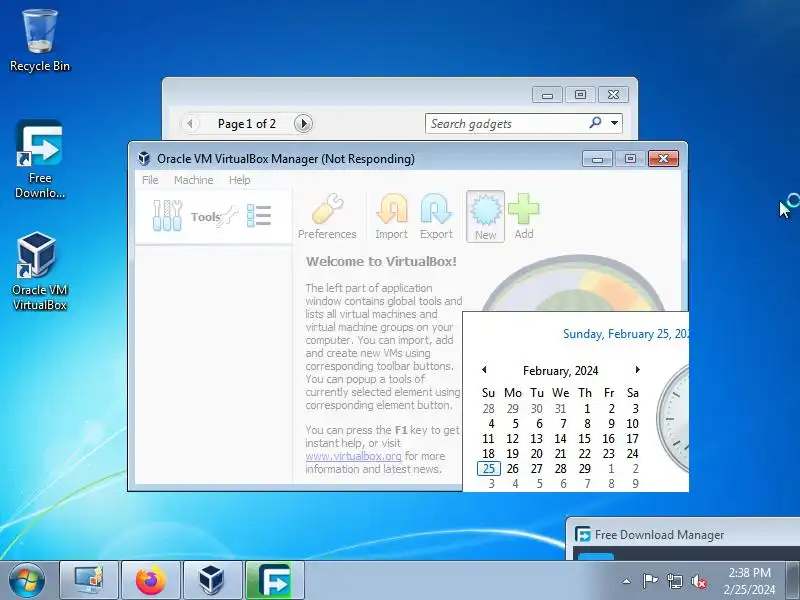The height and width of the screenshot is (600, 800).
Task: Select Free Download Manager desktop shortcut
Action: click(40, 159)
